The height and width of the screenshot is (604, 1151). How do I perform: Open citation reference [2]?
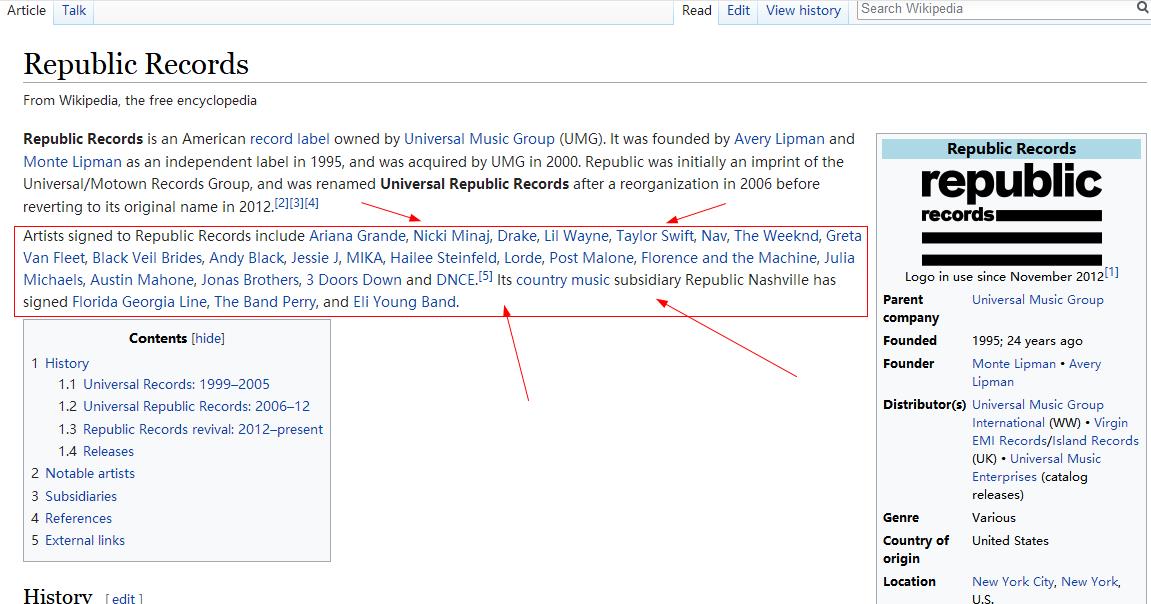281,203
